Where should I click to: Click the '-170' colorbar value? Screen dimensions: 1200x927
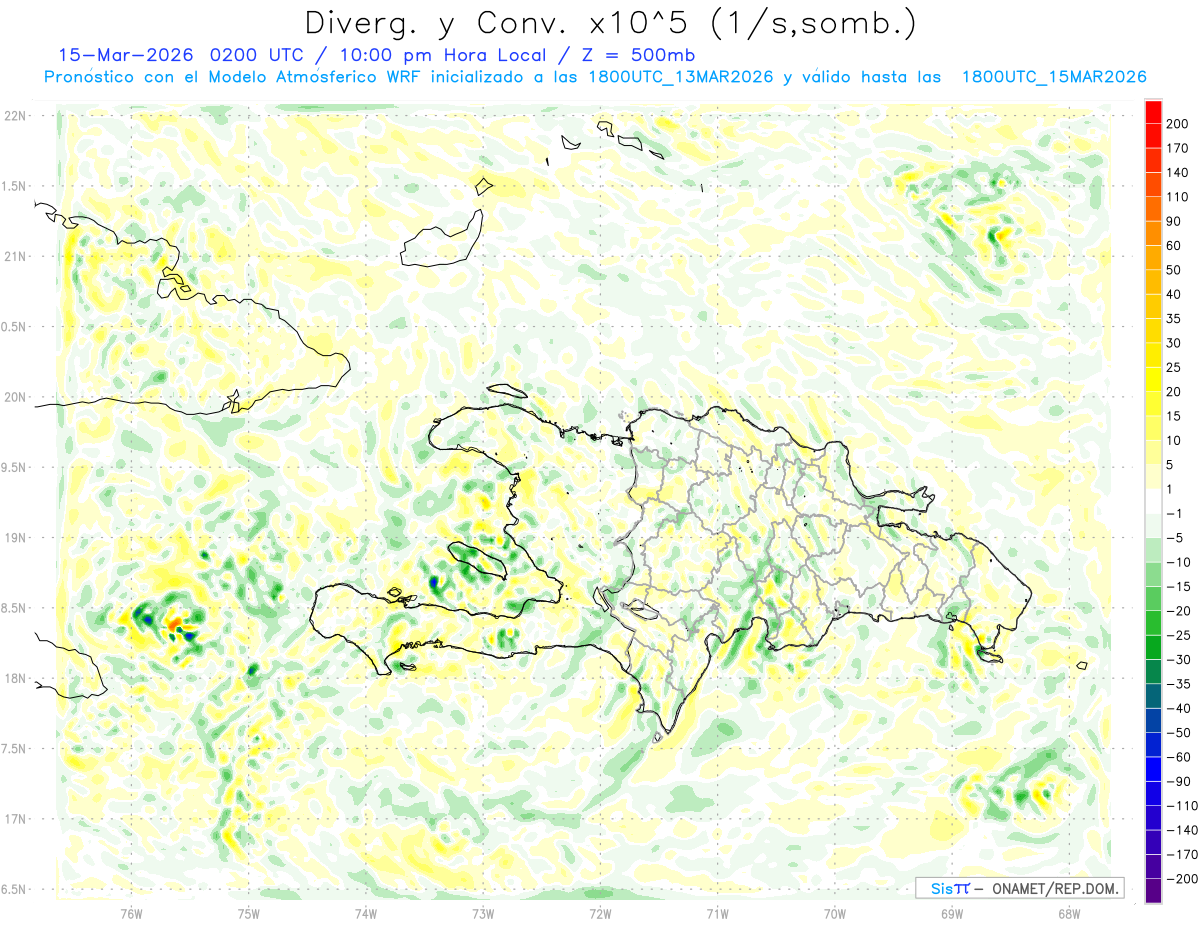coord(1183,855)
